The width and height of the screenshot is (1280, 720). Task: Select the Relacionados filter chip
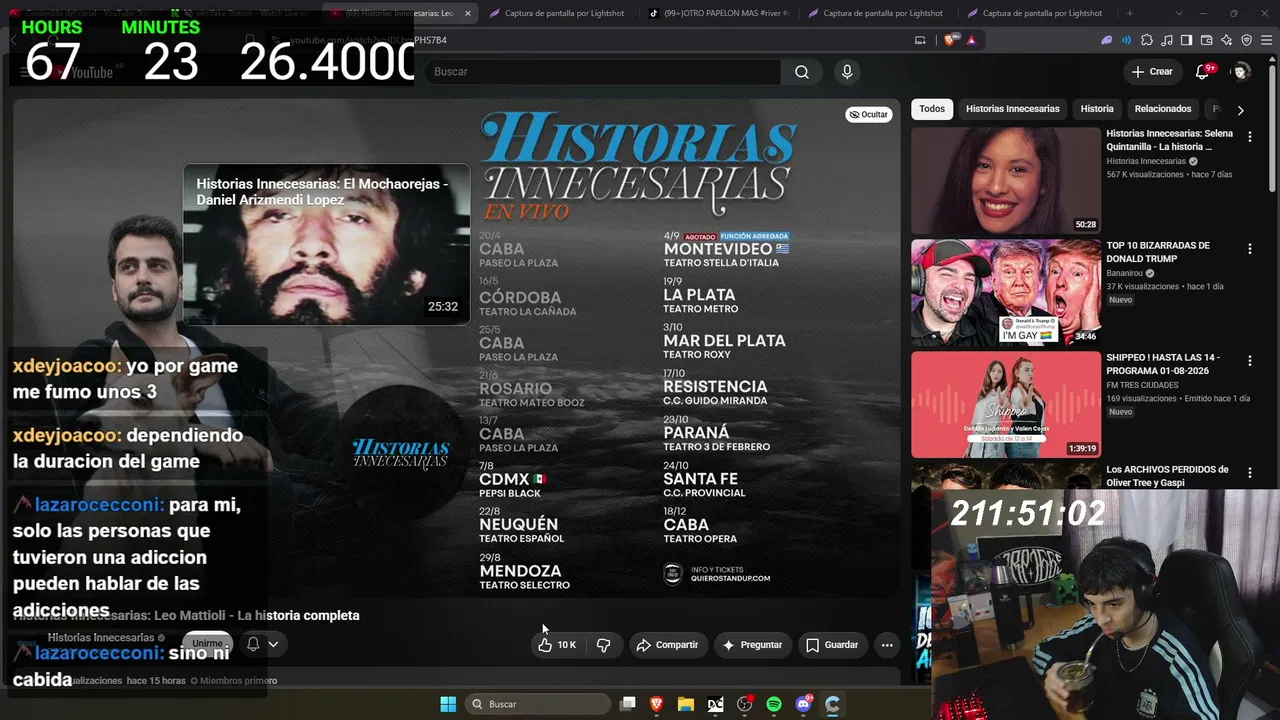[1163, 109]
